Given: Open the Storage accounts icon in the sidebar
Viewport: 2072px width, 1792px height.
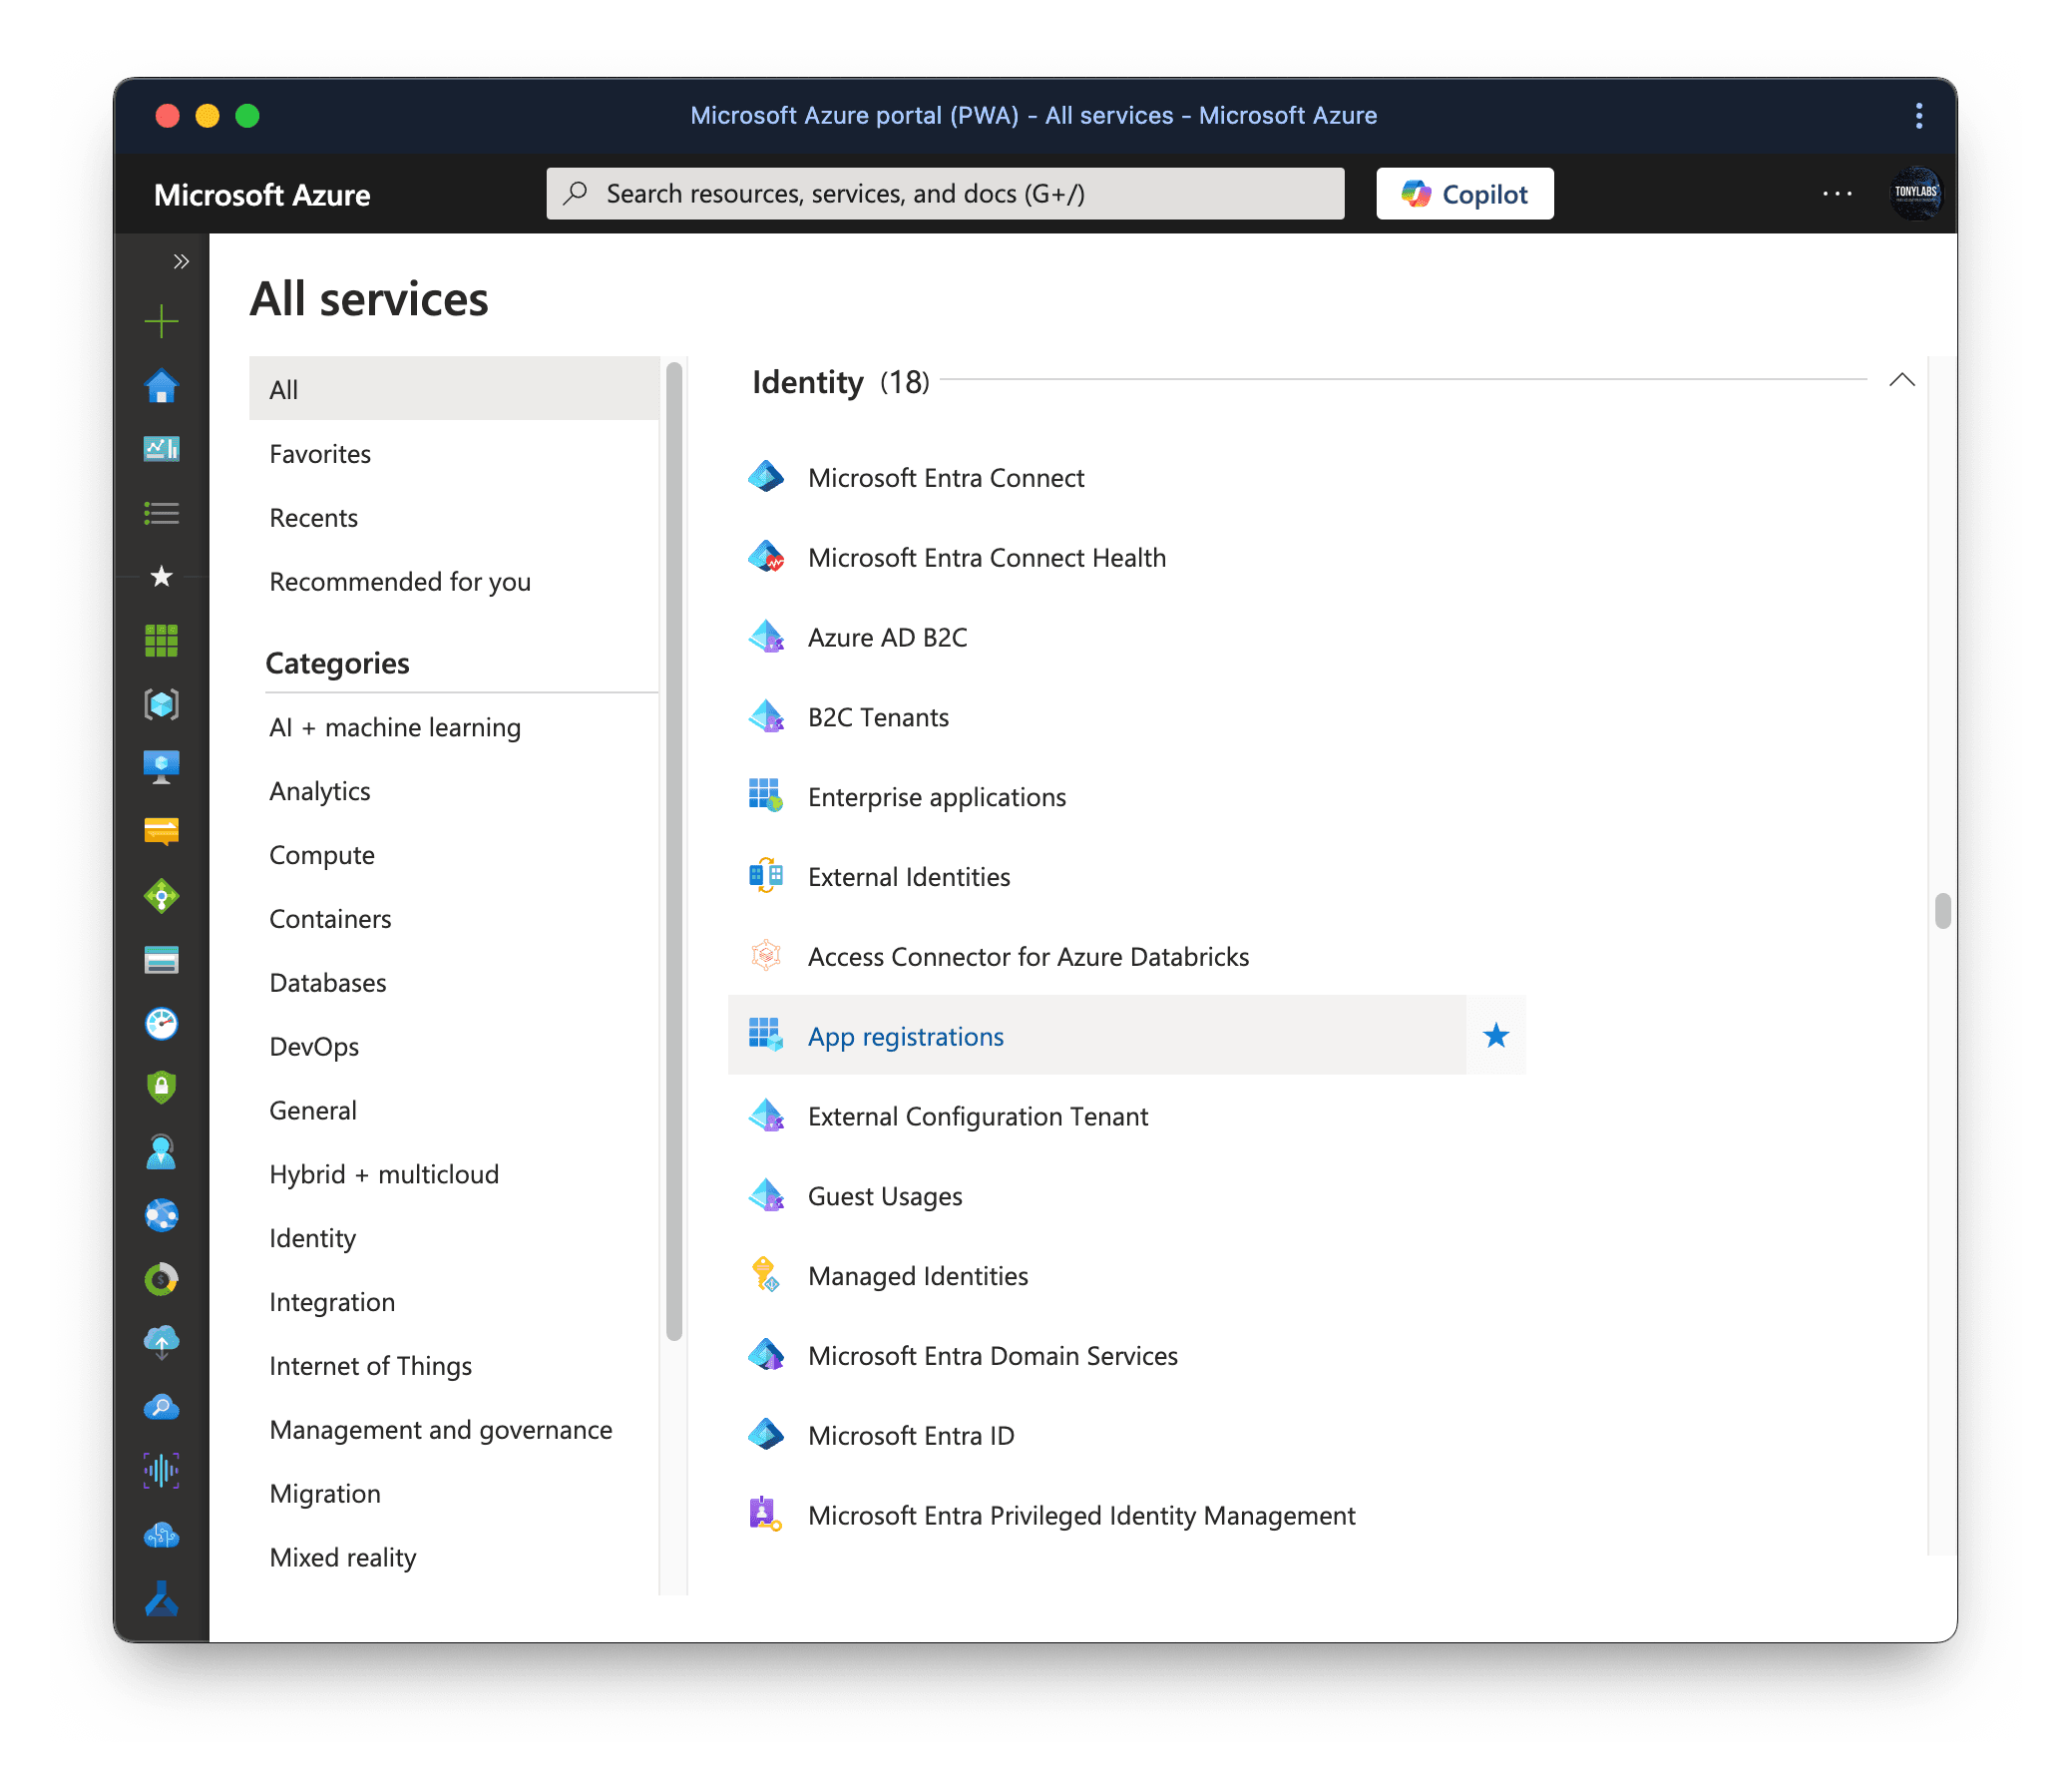Looking at the screenshot, I should (x=161, y=960).
